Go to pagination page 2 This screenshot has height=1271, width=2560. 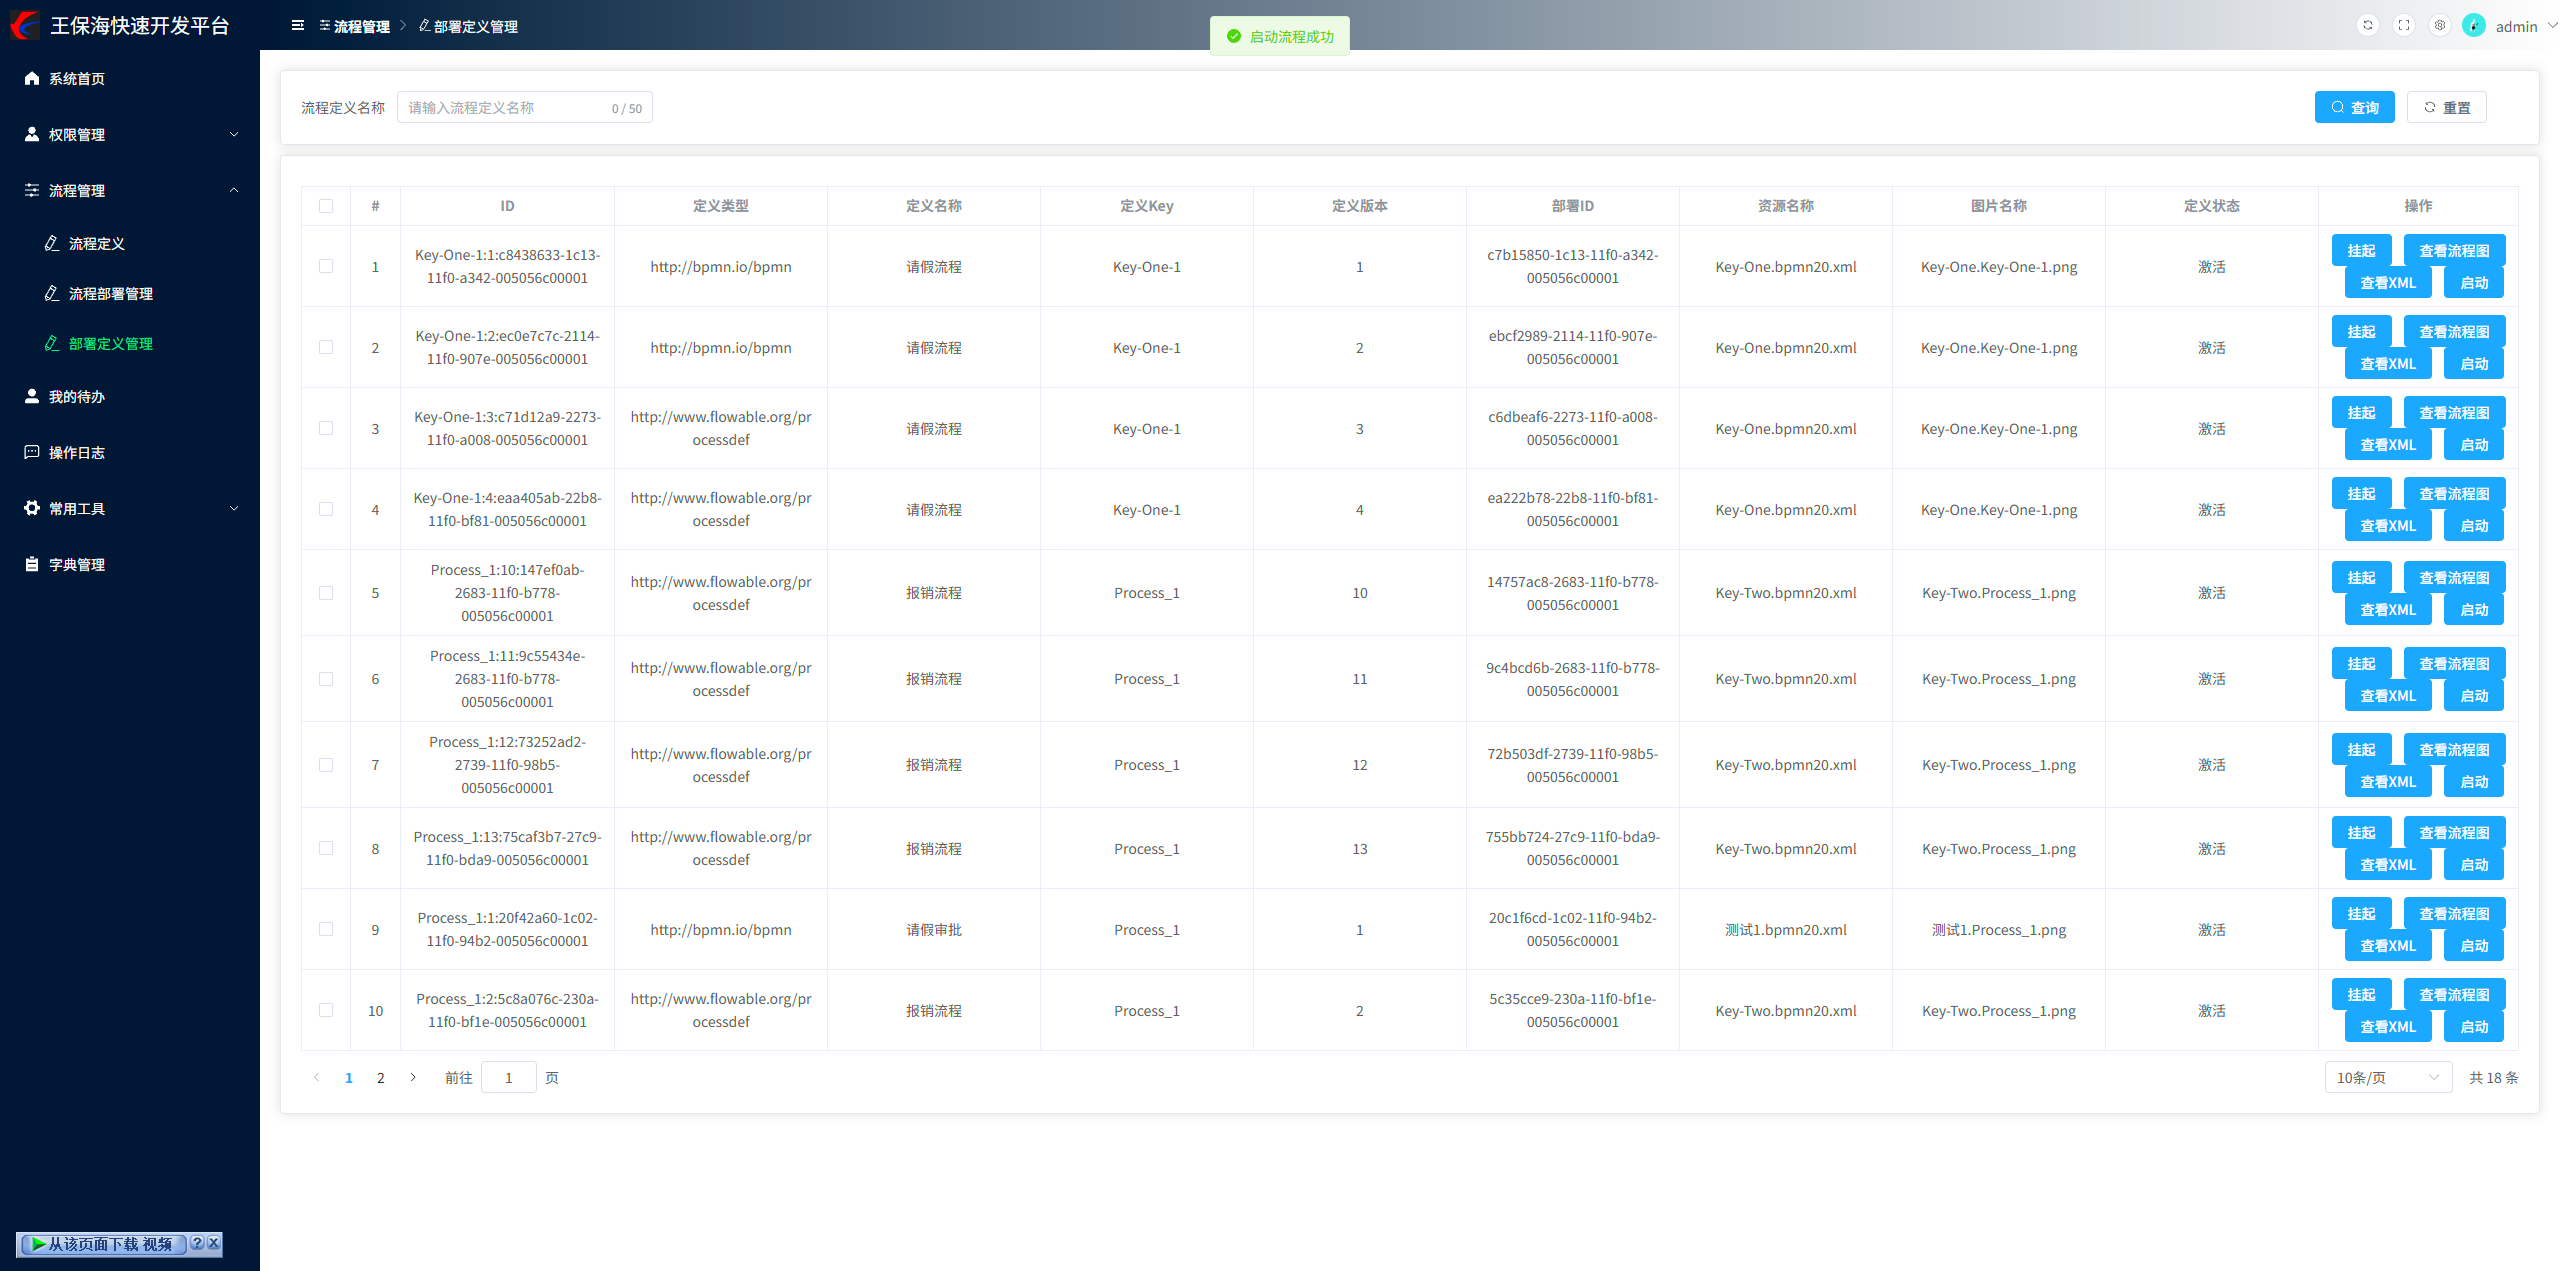pyautogui.click(x=380, y=1078)
